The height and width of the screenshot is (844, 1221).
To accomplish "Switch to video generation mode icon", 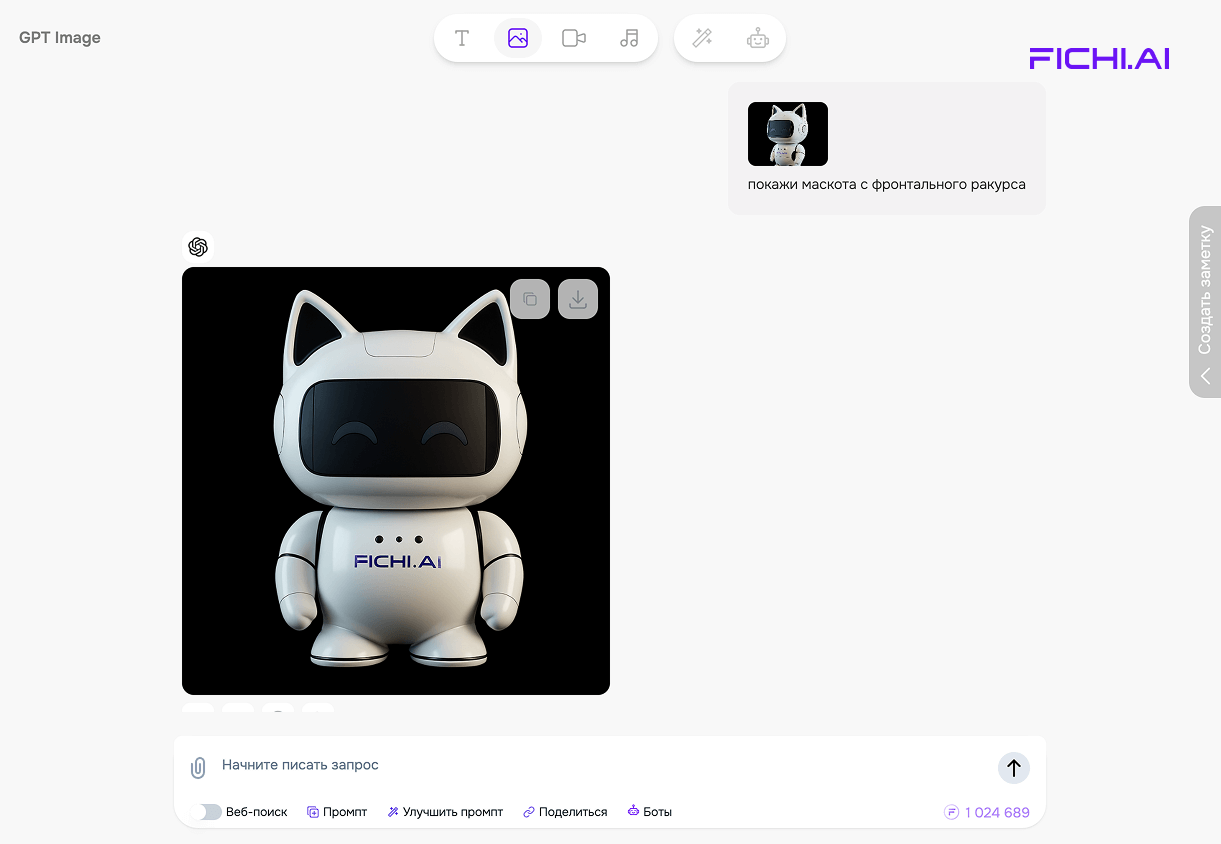I will pyautogui.click(x=574, y=38).
